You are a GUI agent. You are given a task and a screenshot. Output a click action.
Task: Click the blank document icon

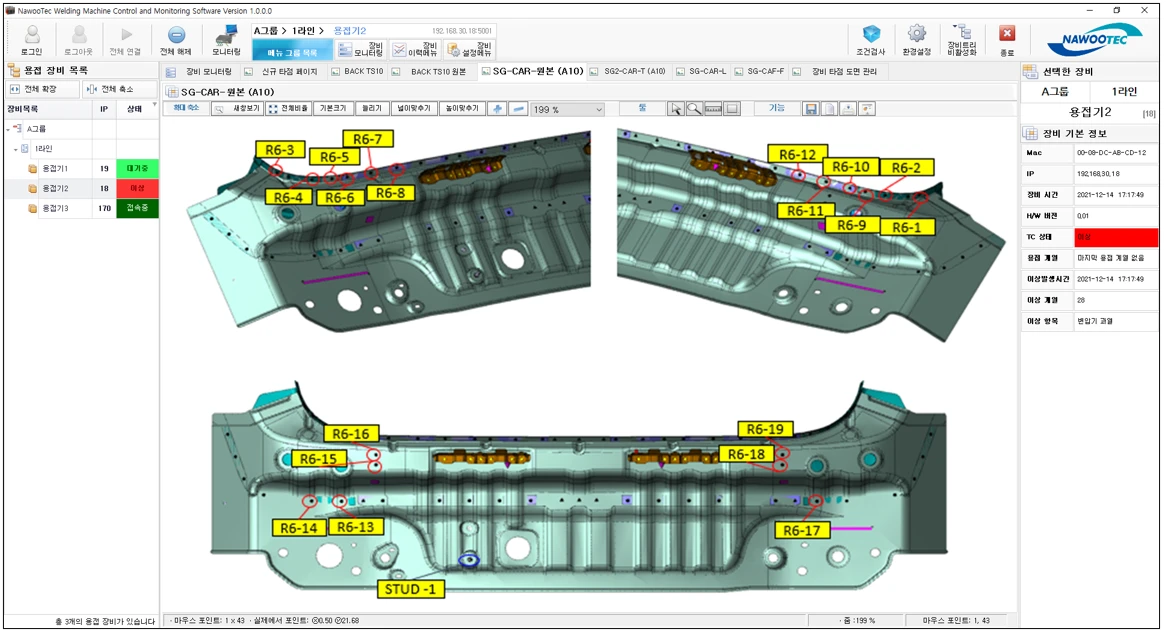point(829,109)
